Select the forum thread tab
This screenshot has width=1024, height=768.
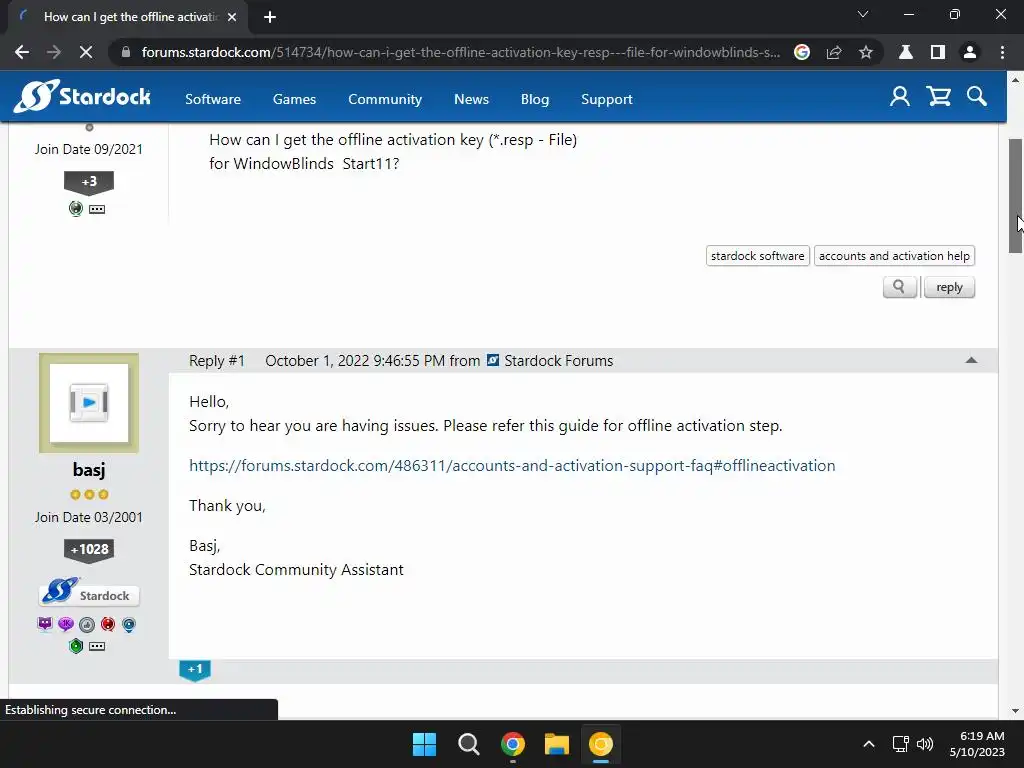[129, 17]
